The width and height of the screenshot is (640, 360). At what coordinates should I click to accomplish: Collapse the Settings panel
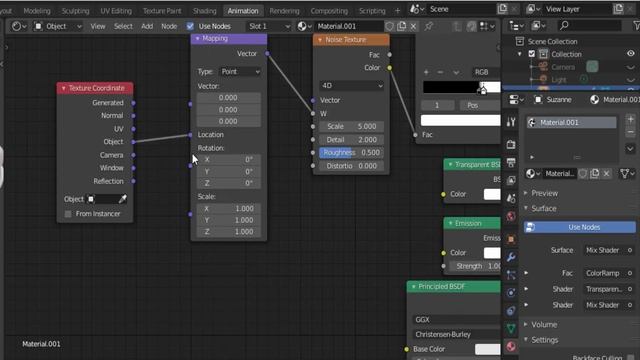pyautogui.click(x=526, y=340)
